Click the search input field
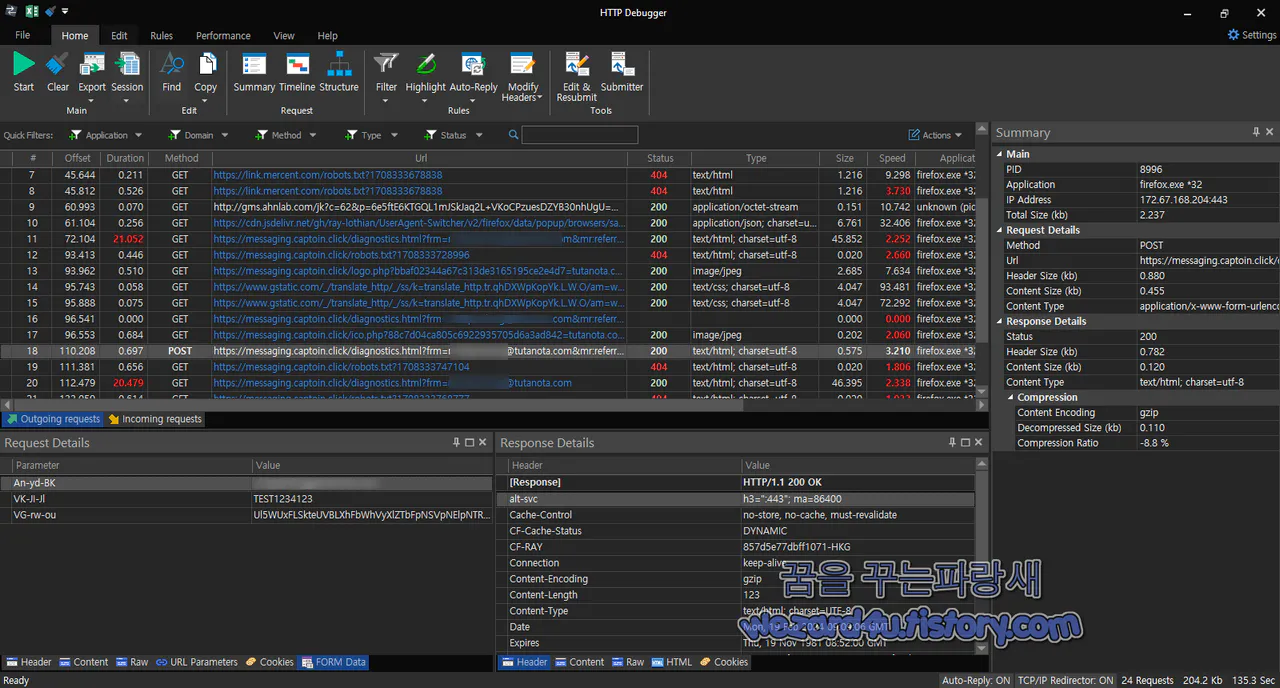The height and width of the screenshot is (688, 1280). [580, 134]
